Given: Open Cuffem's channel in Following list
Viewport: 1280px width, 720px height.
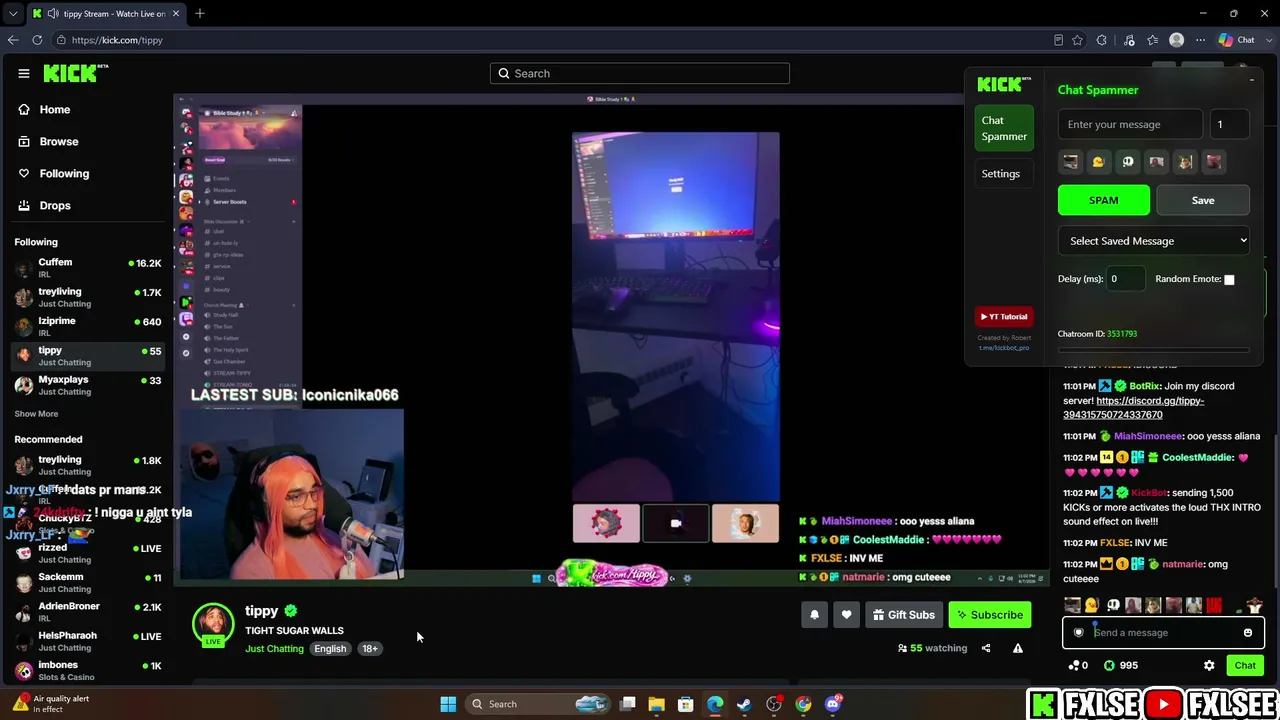Looking at the screenshot, I should tap(87, 268).
